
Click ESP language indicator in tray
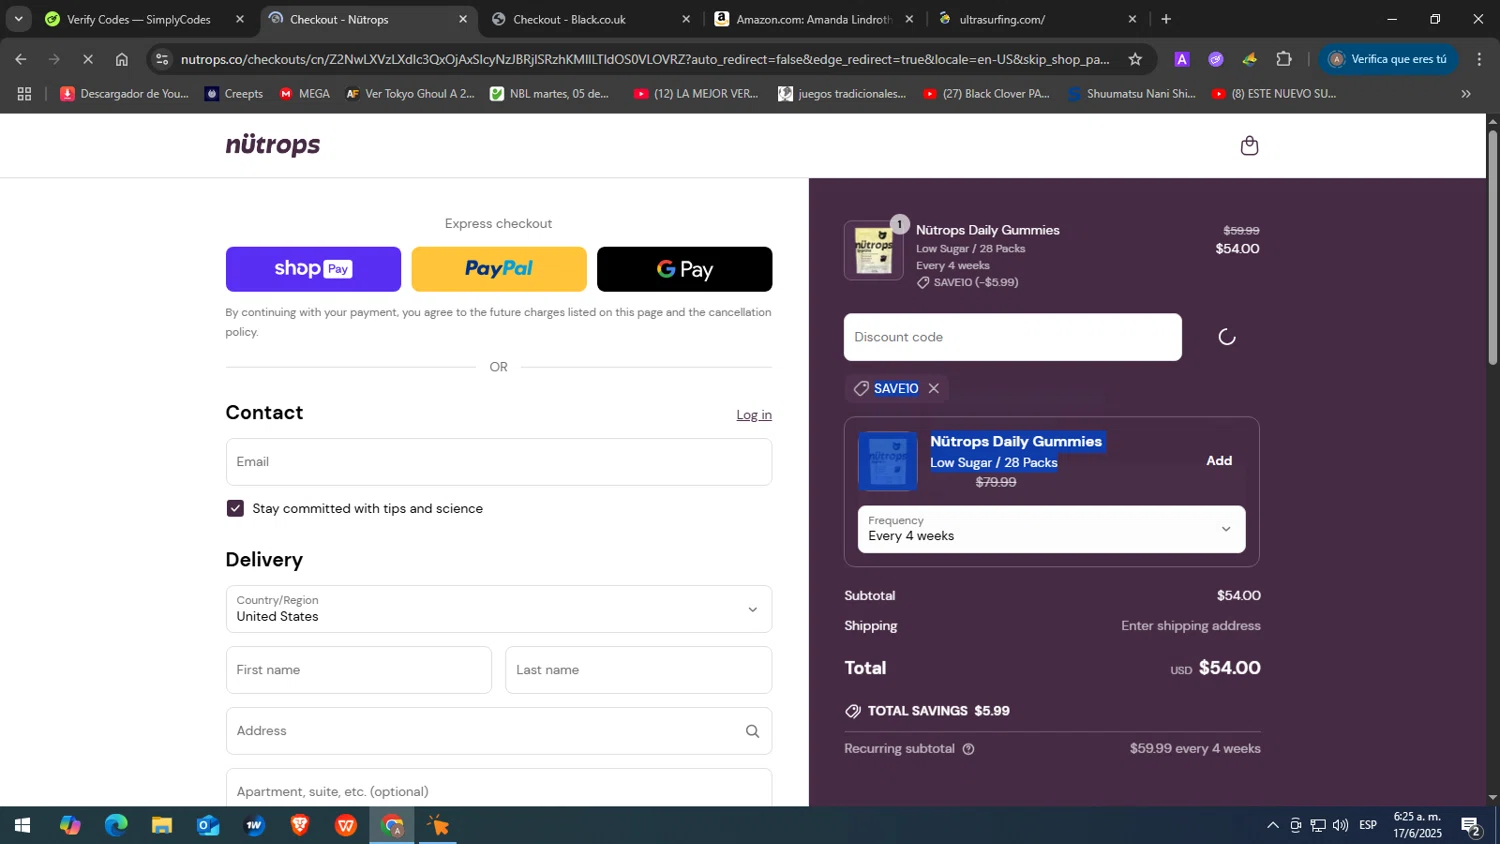click(x=1368, y=826)
